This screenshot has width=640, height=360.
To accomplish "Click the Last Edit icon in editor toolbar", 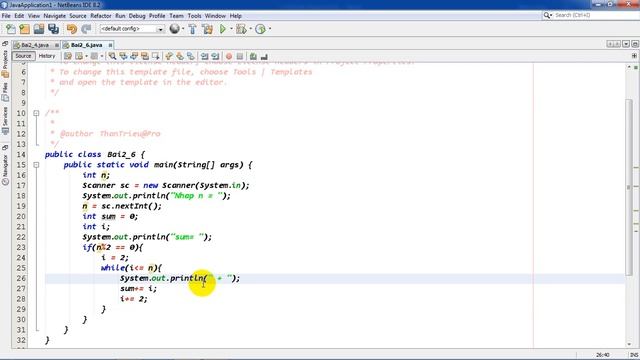I will 68,56.
